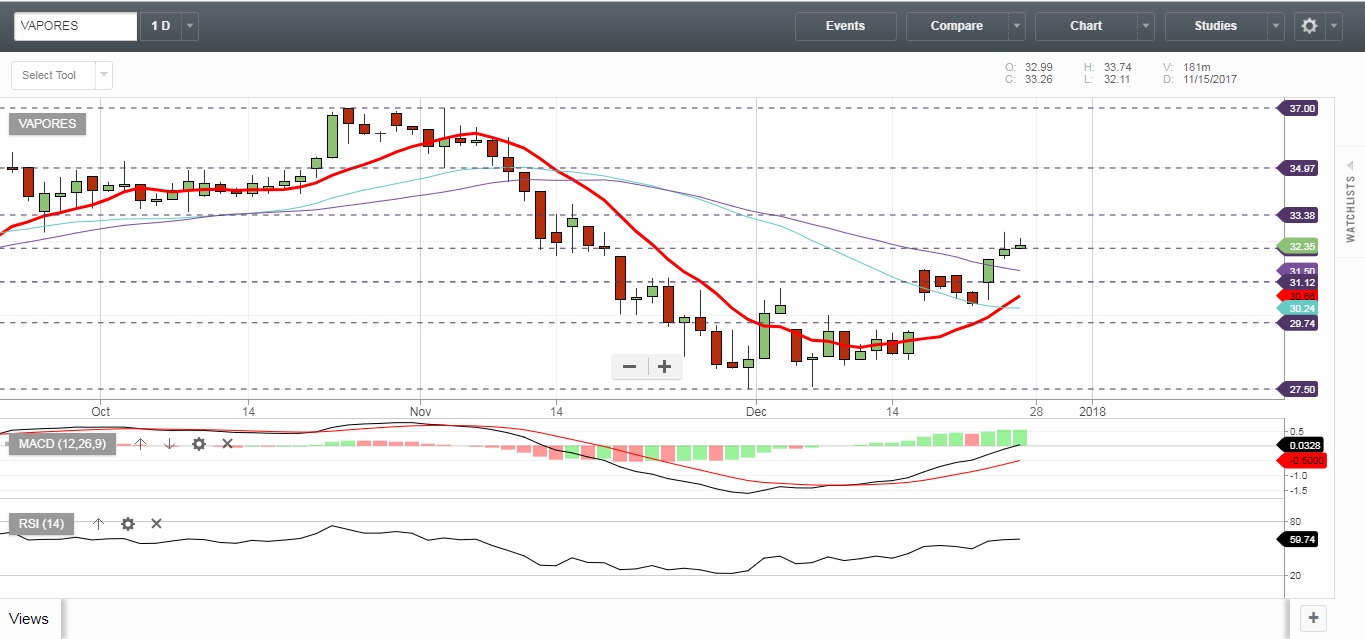Remove the MACD study panel
The width and height of the screenshot is (1365, 639).
click(227, 443)
